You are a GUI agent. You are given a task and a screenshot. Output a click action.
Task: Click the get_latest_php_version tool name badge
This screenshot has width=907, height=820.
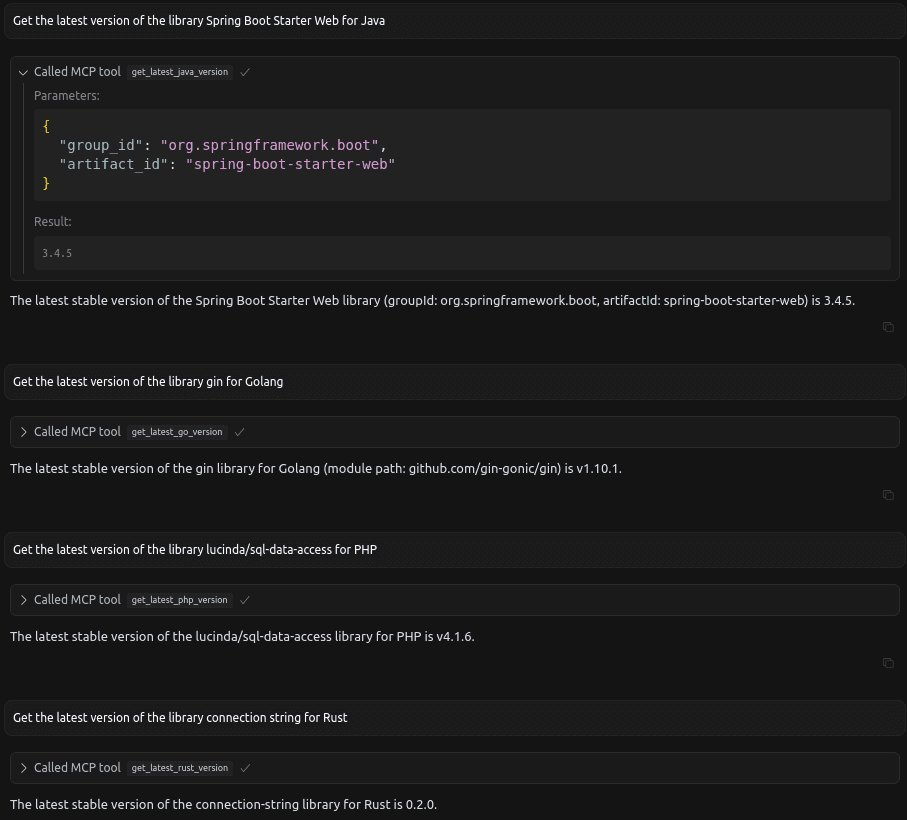coord(179,600)
